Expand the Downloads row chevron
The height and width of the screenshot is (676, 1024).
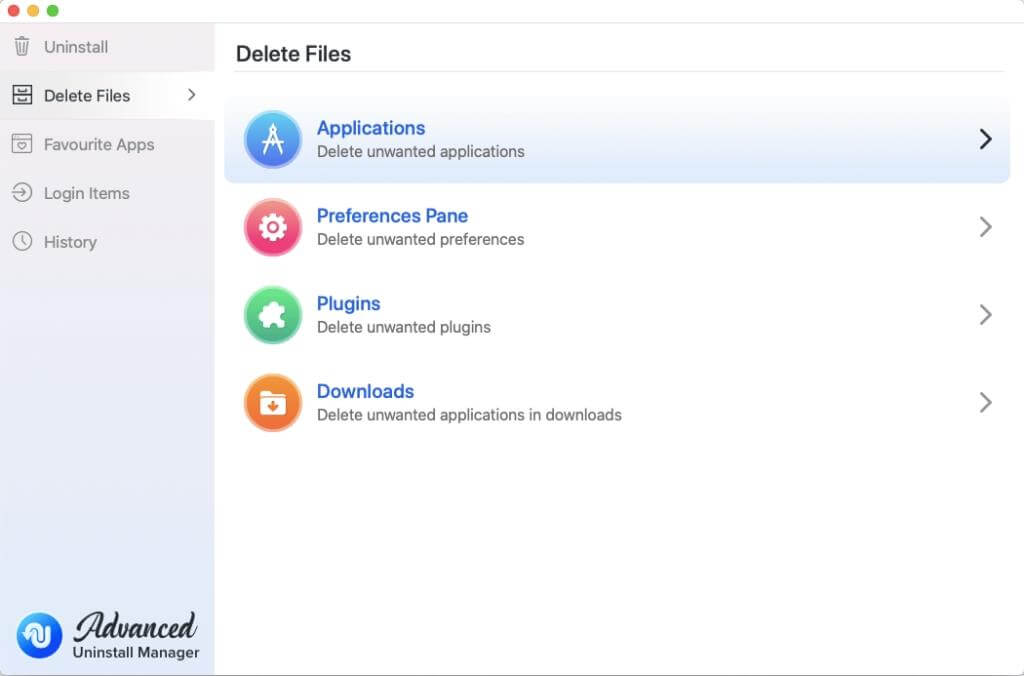pyautogui.click(x=985, y=403)
